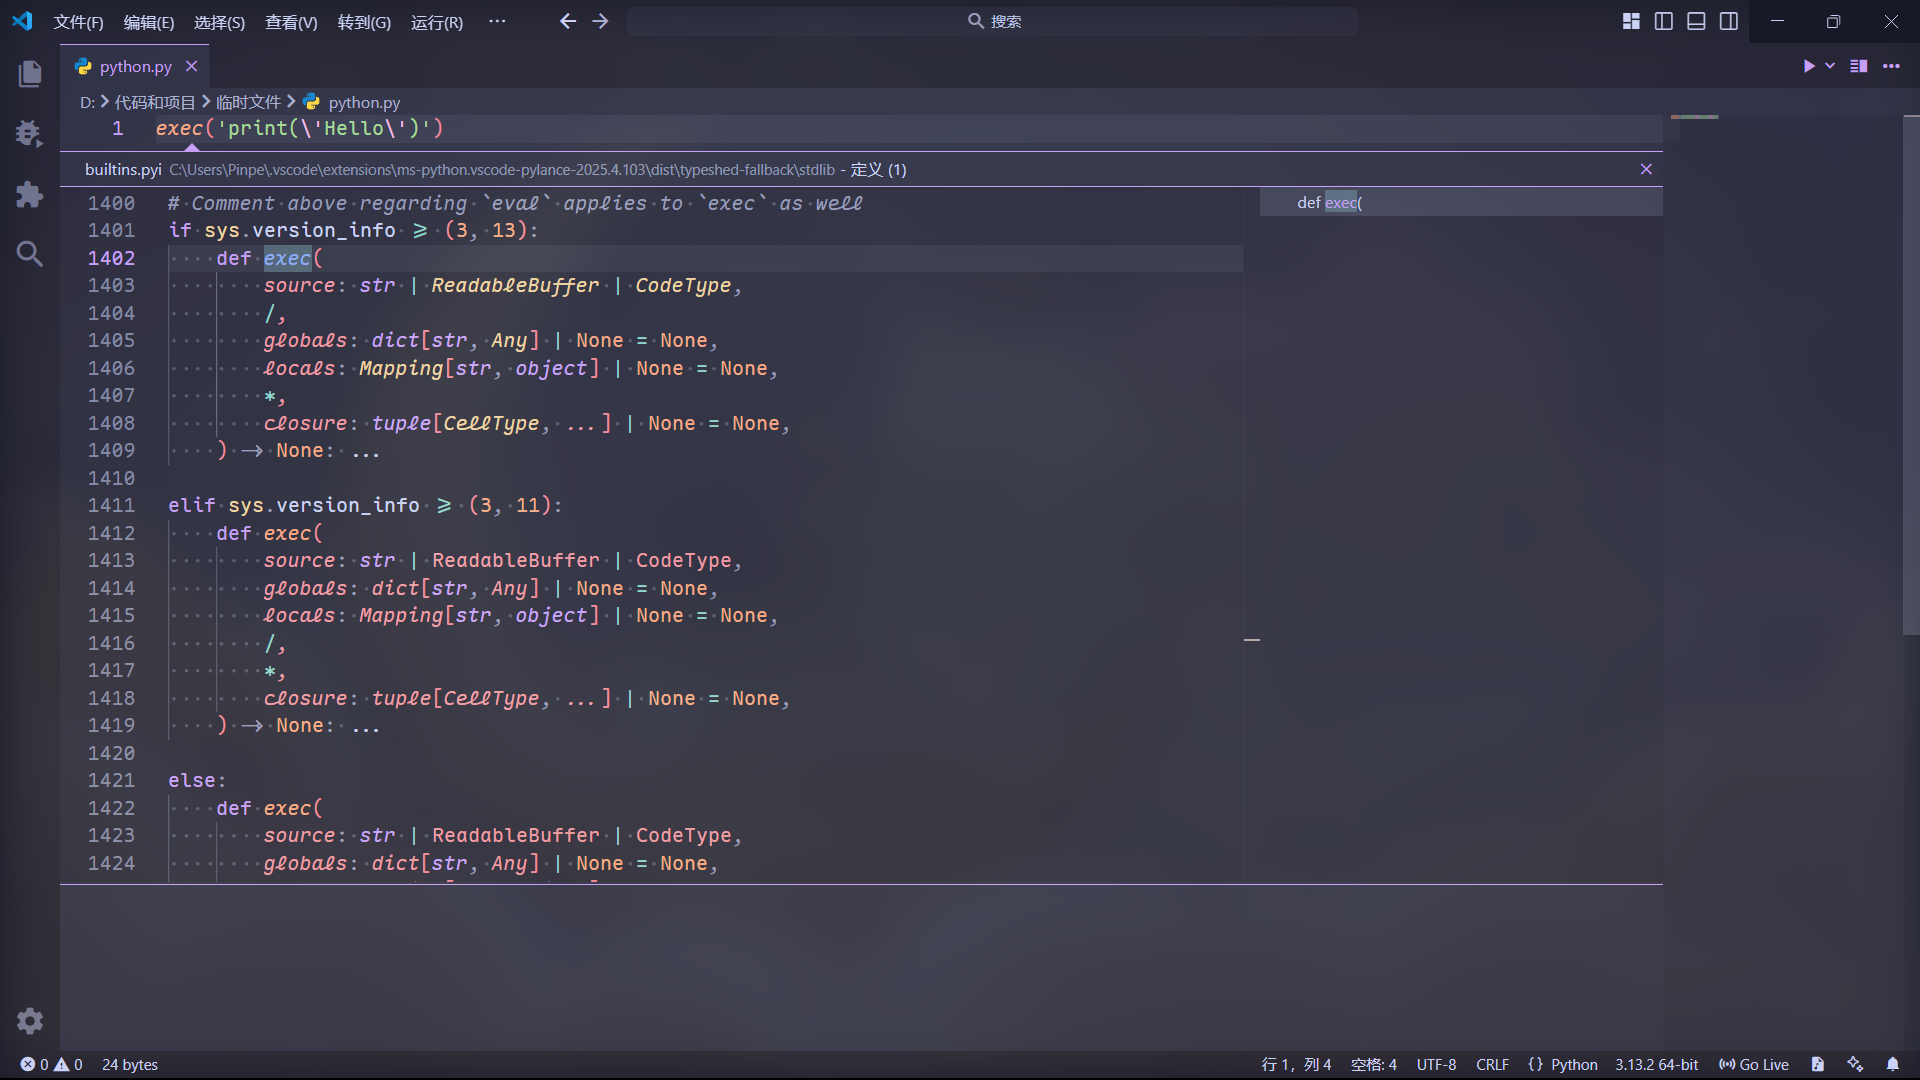Screen dimensions: 1920x1080
Task: Open the Explorer view in the activity bar
Action: point(30,73)
